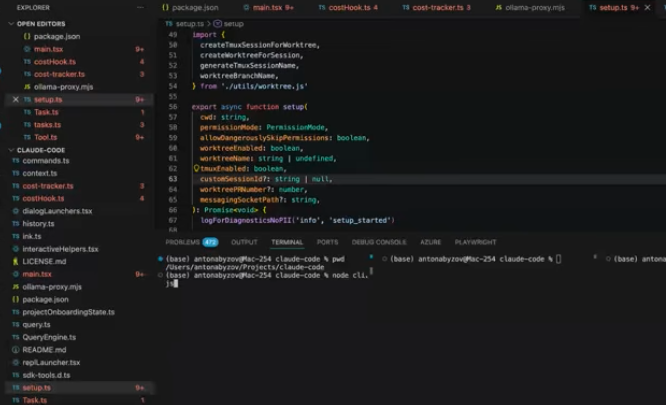
Task: Select setup.ts in the CLAUDE-CODE tree
Action: pos(37,388)
